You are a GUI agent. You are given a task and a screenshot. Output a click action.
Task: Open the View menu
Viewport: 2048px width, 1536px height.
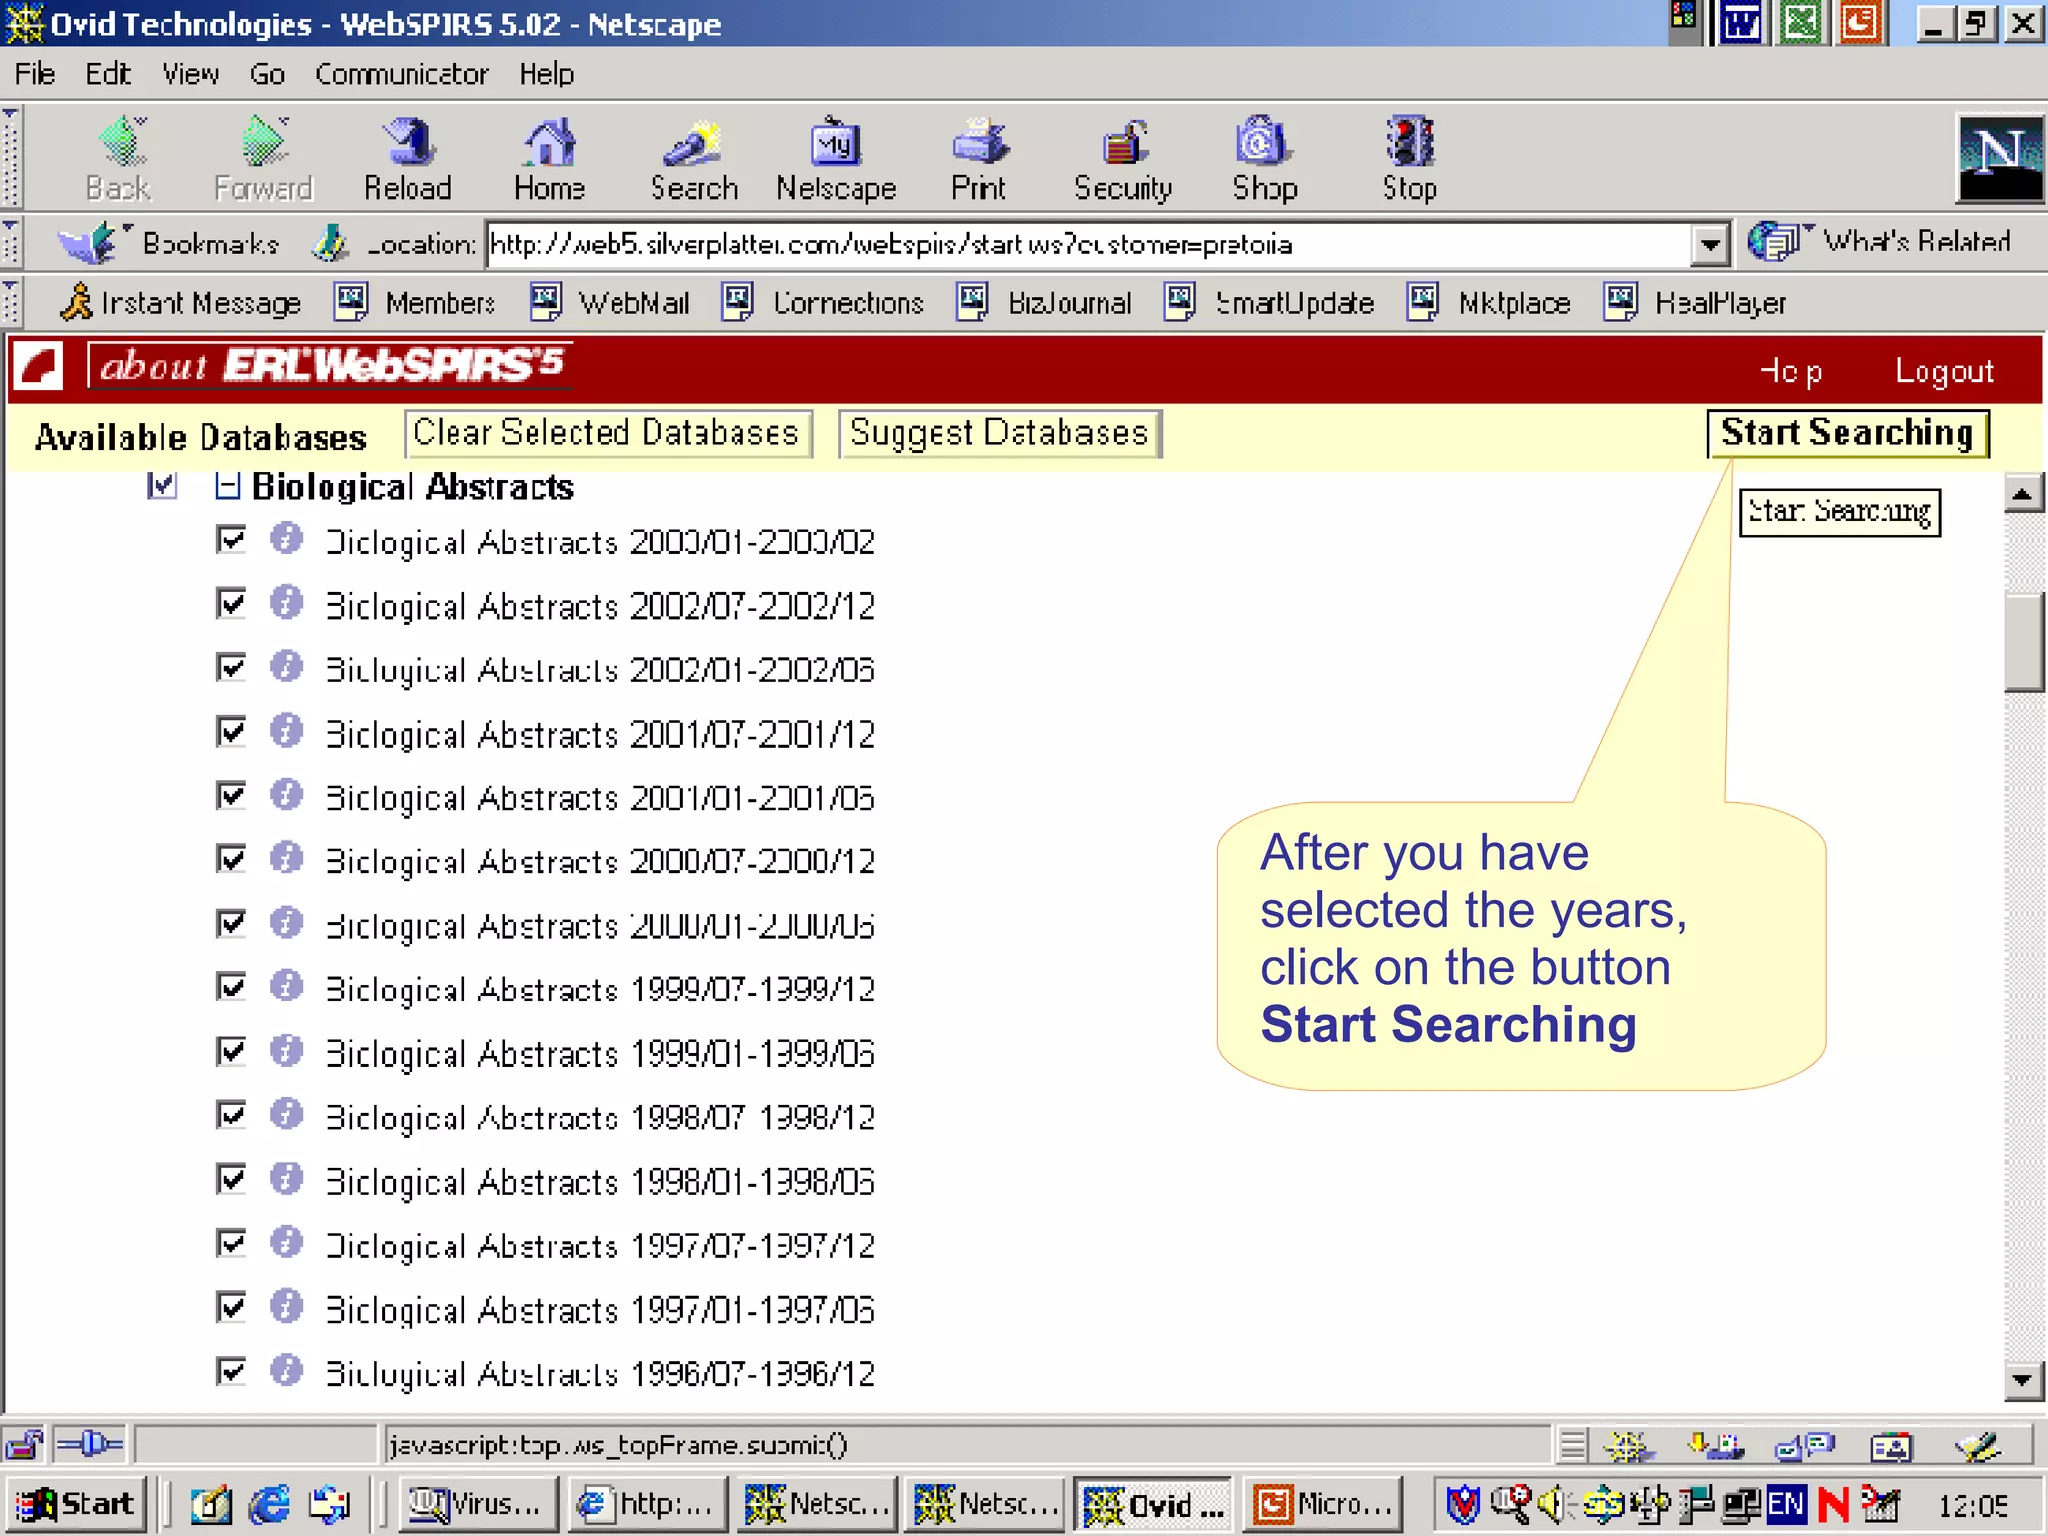click(191, 74)
